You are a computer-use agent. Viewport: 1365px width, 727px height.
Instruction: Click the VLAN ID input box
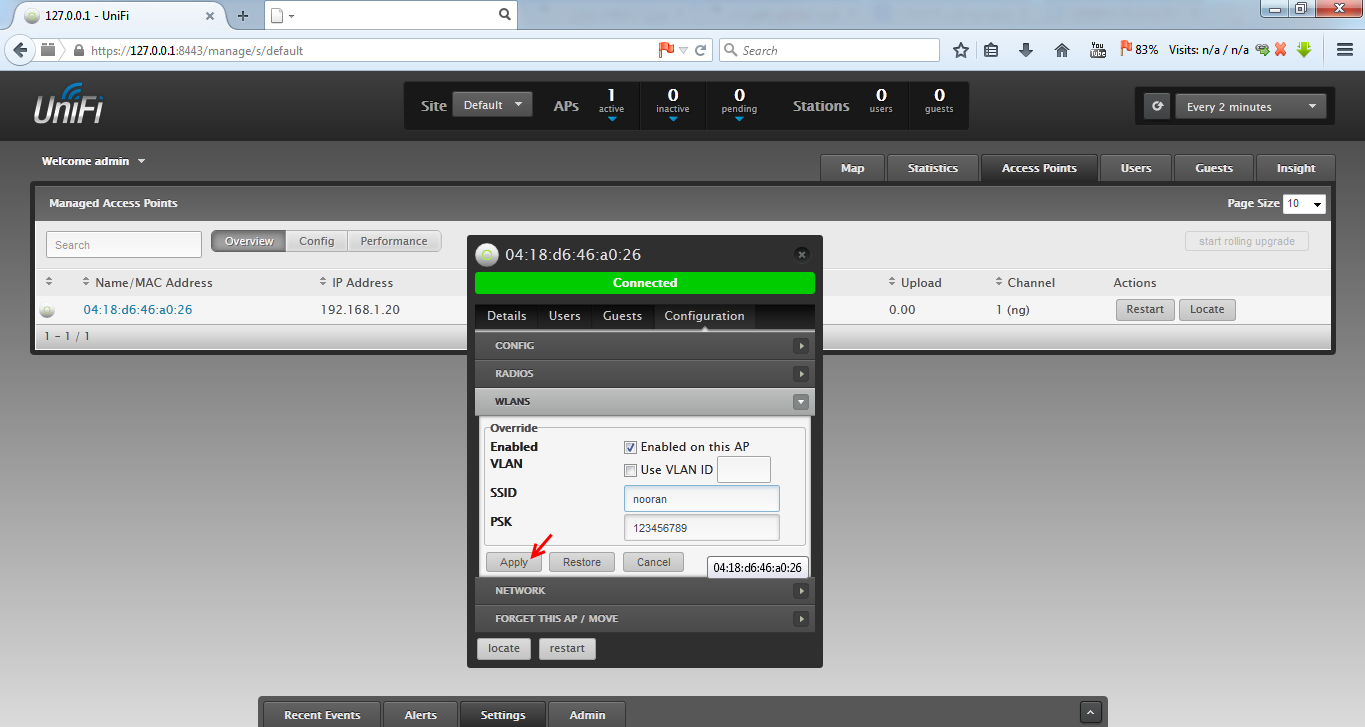(x=744, y=470)
